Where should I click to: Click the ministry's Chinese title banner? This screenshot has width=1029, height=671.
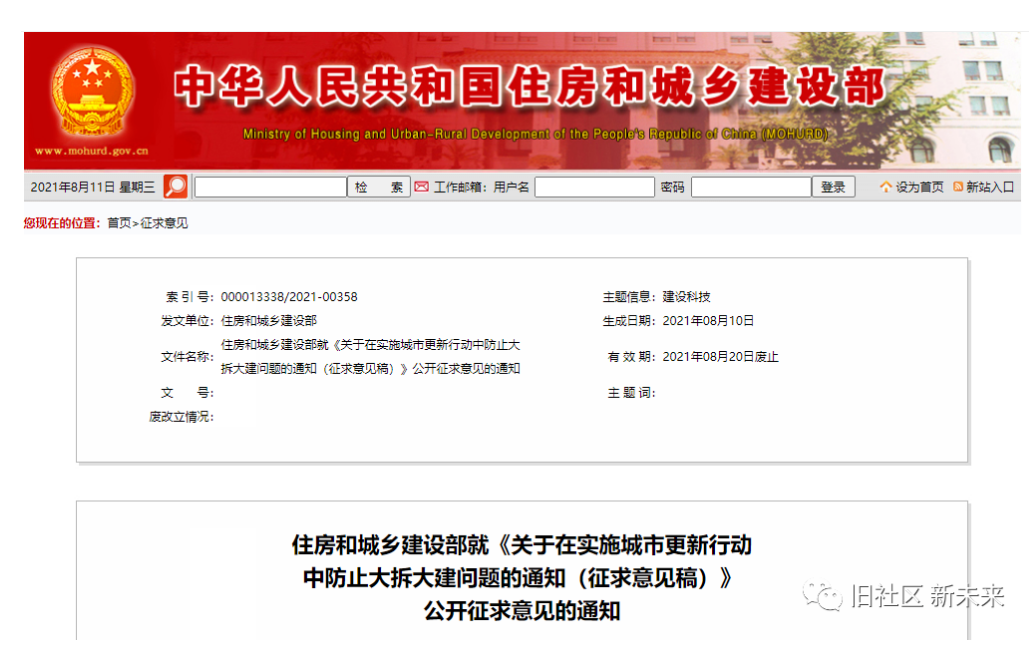point(529,88)
